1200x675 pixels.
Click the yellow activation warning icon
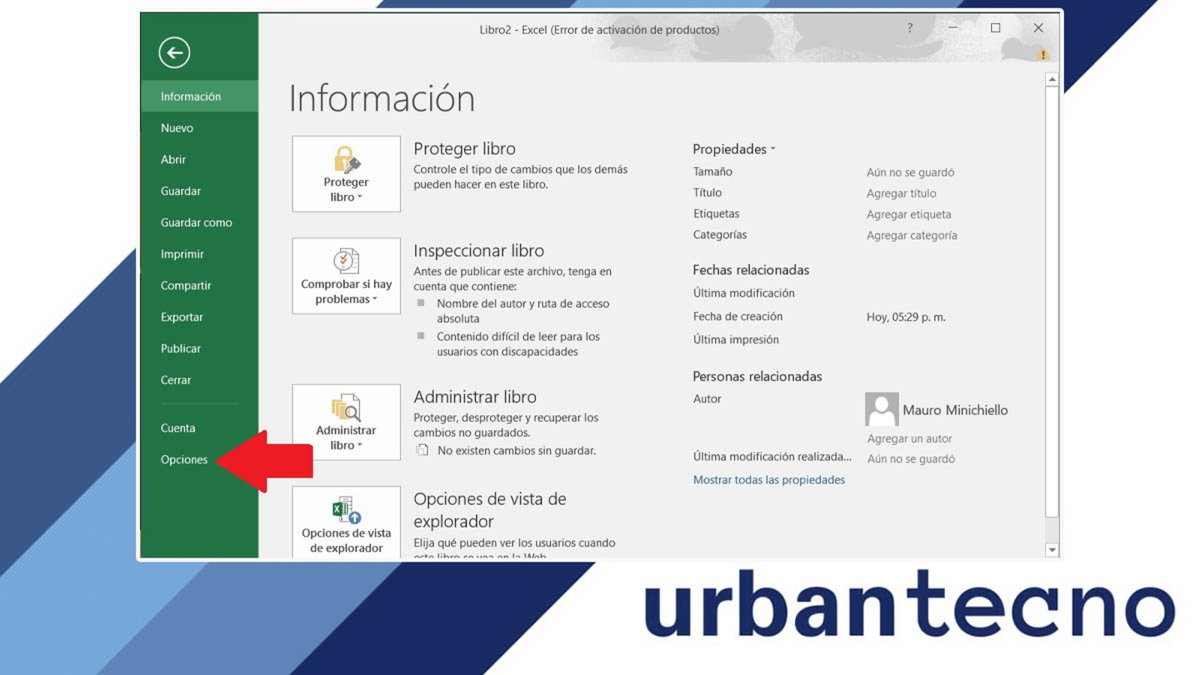tap(1044, 55)
